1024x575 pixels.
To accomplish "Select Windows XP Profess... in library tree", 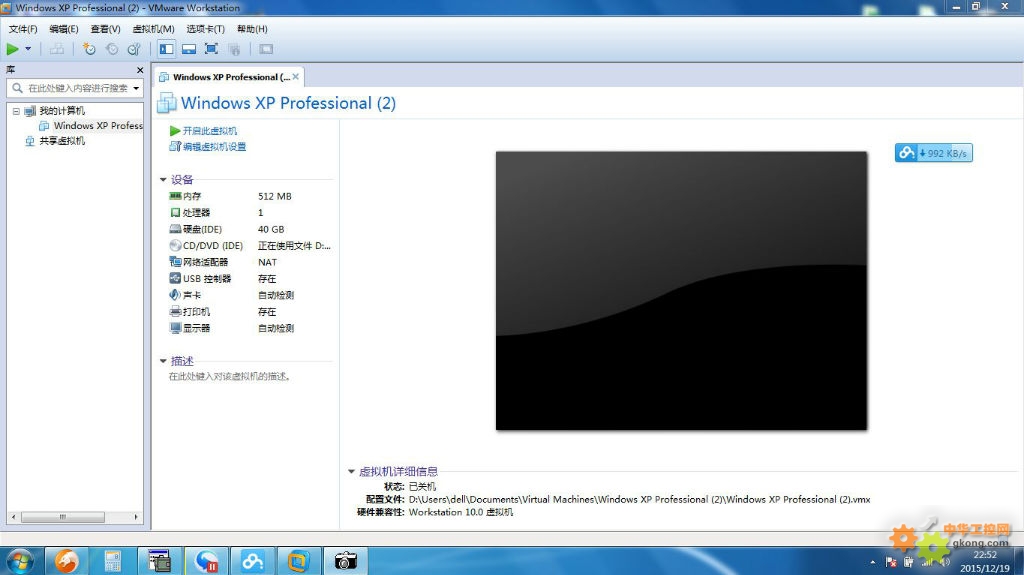I will pyautogui.click(x=98, y=125).
